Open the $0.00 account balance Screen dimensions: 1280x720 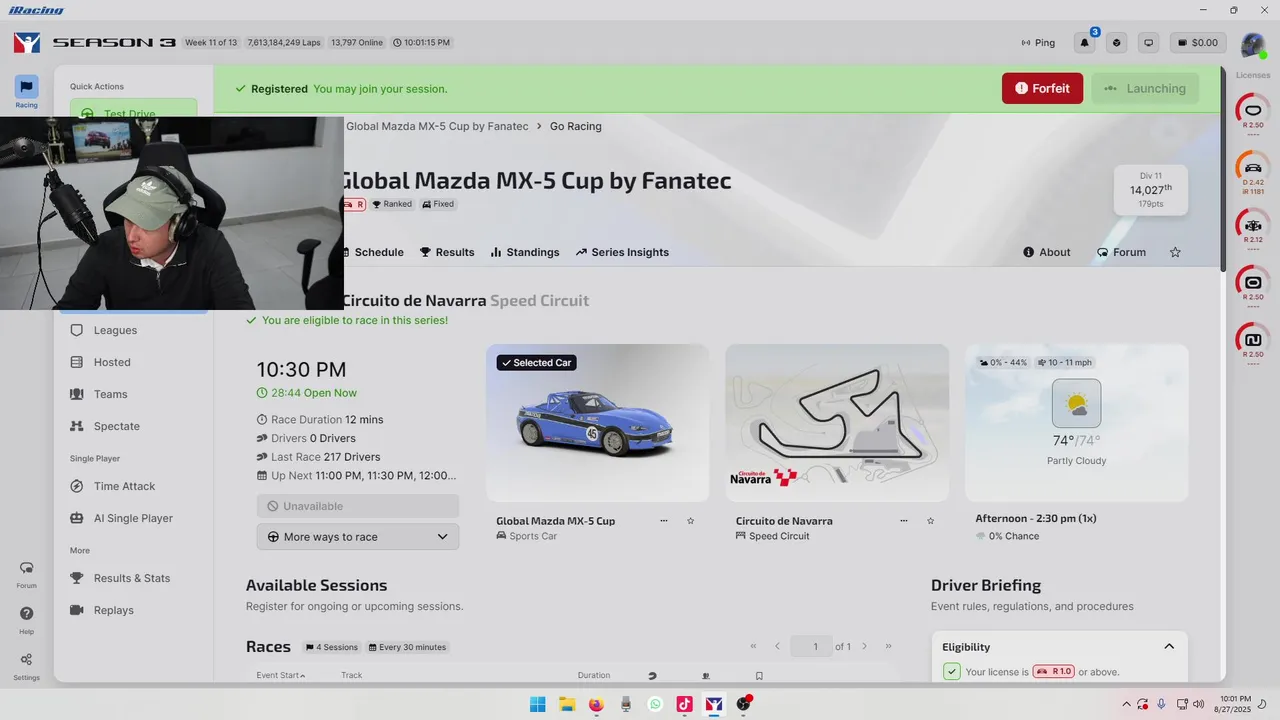(x=1198, y=43)
